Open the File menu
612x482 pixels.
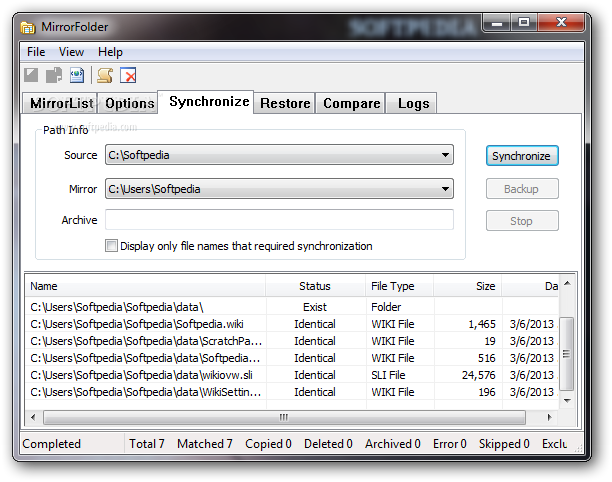[x=36, y=52]
